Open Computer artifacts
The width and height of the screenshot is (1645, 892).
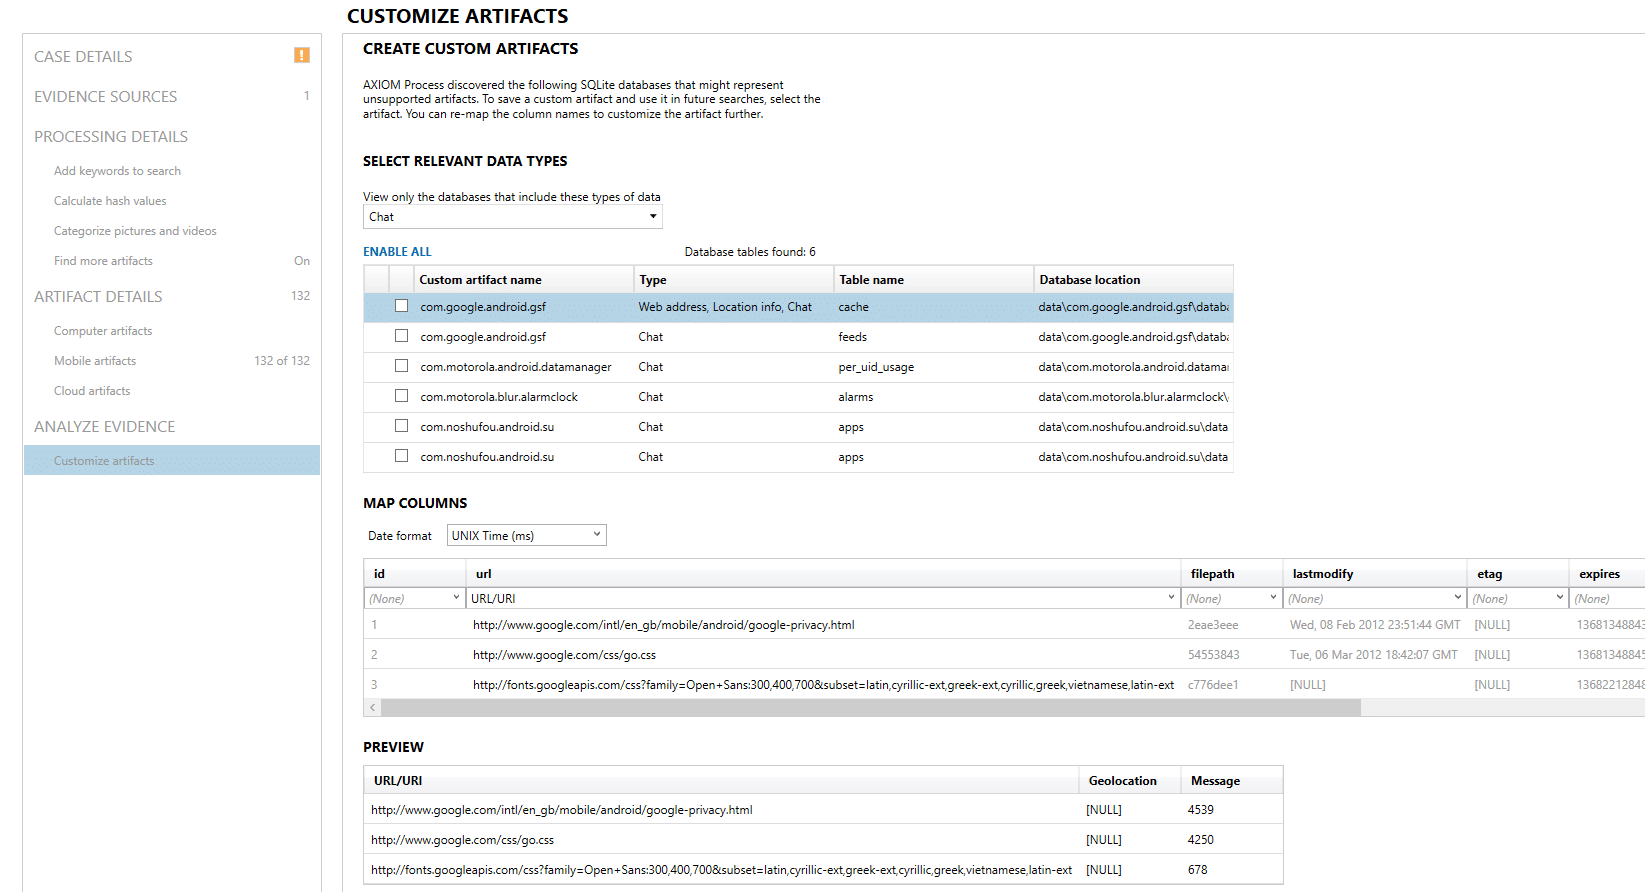tap(103, 331)
